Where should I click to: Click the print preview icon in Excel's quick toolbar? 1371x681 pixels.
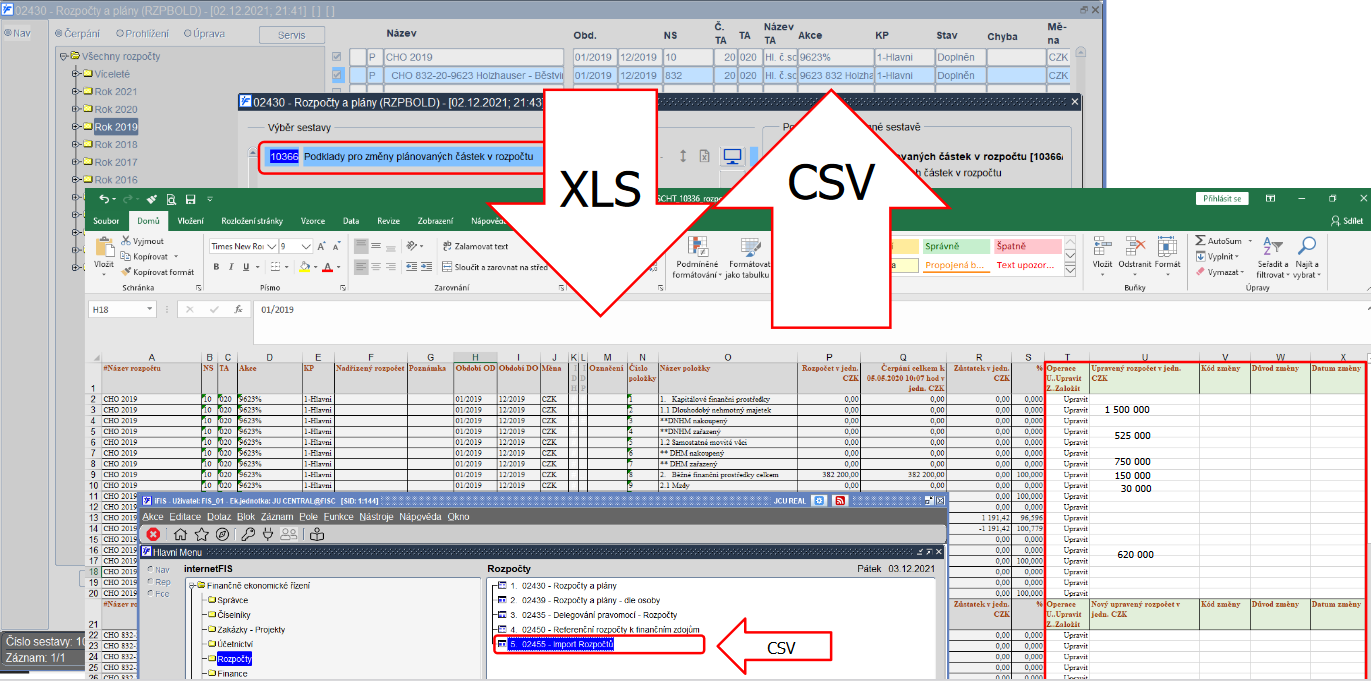pos(171,199)
